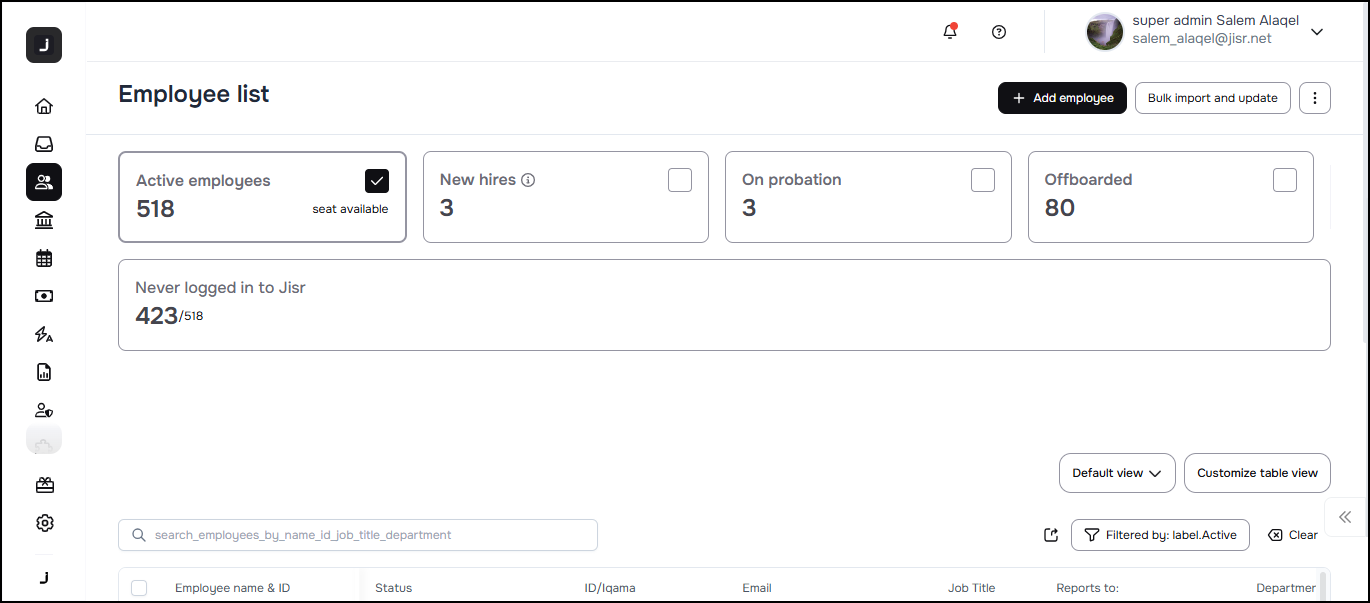Image resolution: width=1370 pixels, height=603 pixels.
Task: Open the three-dot more options menu
Action: point(1315,98)
